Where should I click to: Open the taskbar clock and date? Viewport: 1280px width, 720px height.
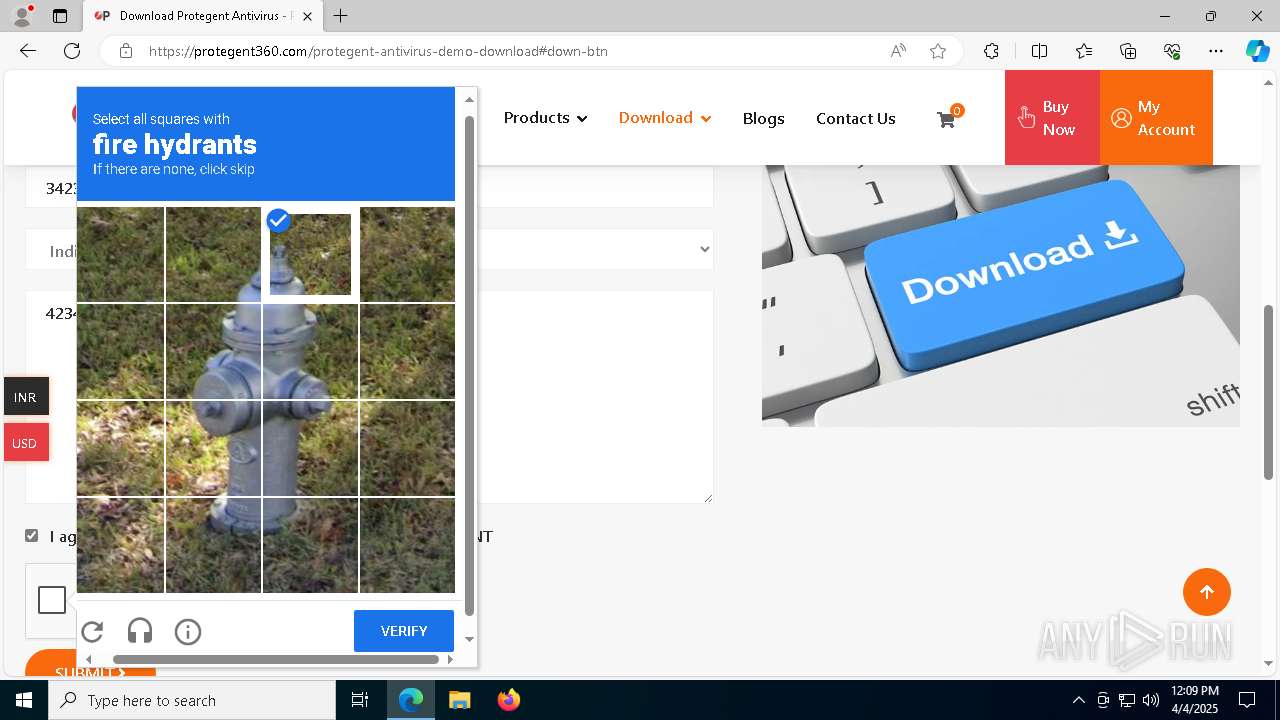tap(1194, 700)
